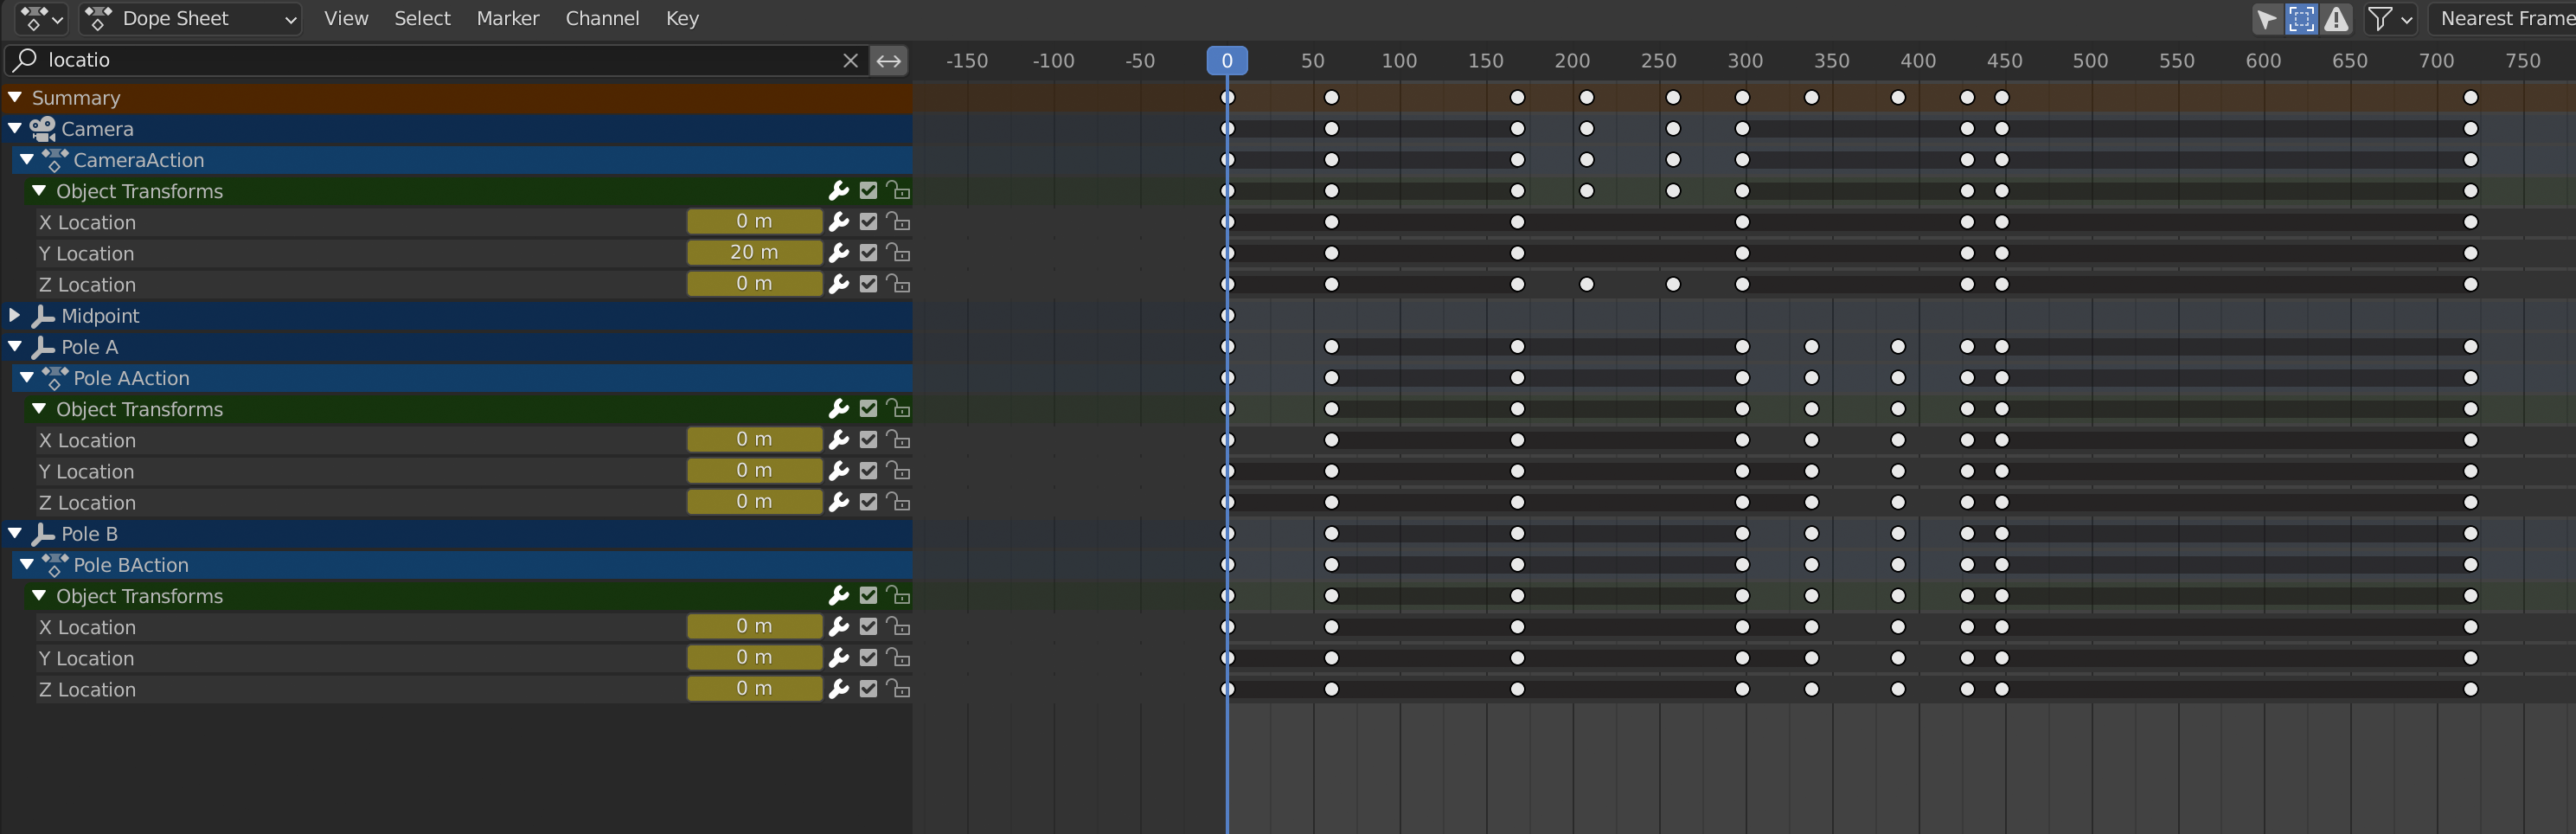
Task: Open the Nearest Frame snapping dropdown
Action: click(2502, 18)
